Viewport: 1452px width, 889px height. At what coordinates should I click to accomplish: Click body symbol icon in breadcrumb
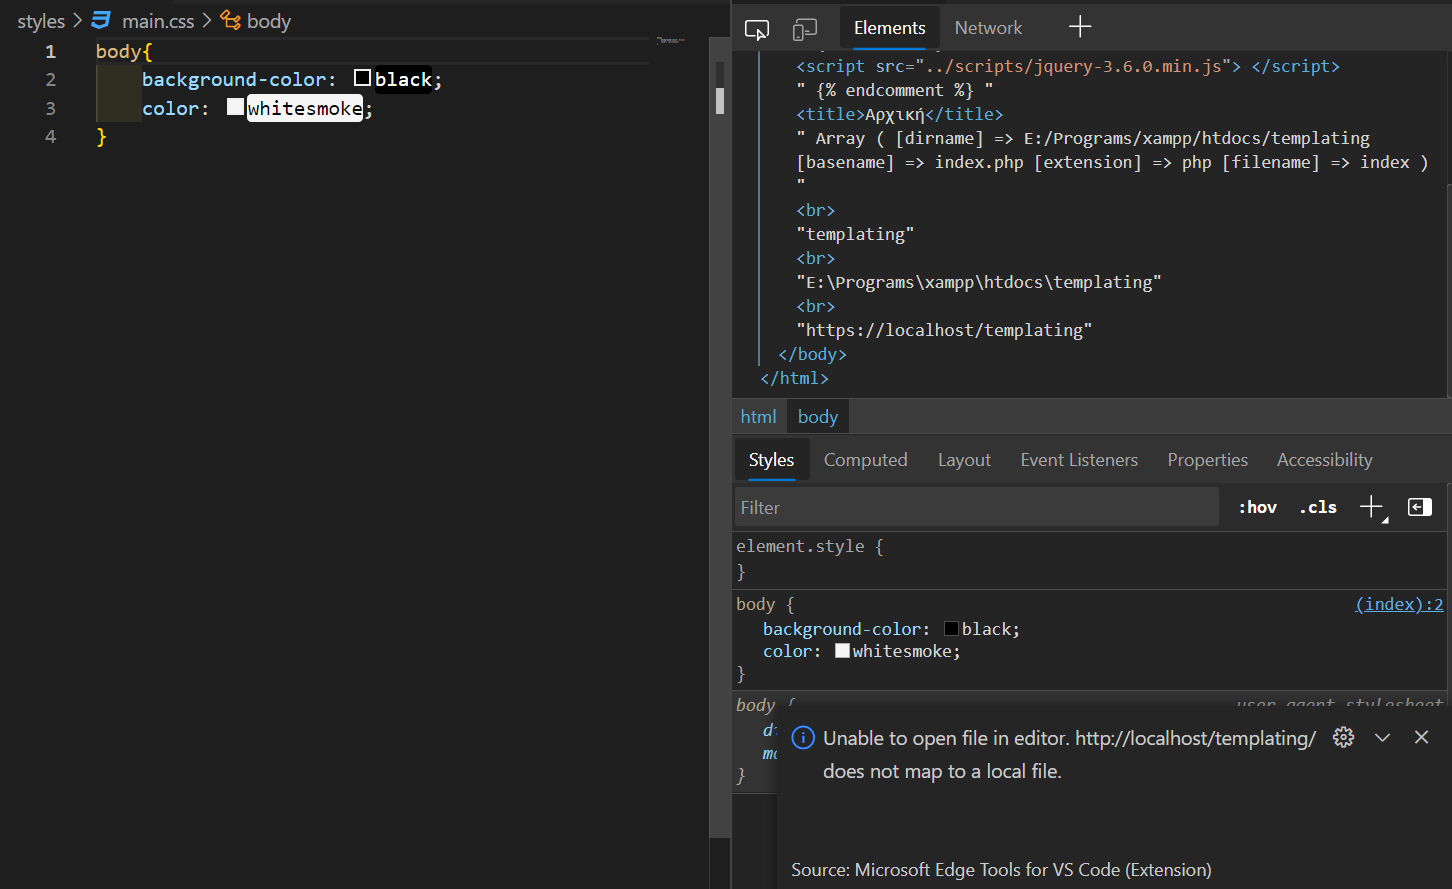pyautogui.click(x=231, y=20)
